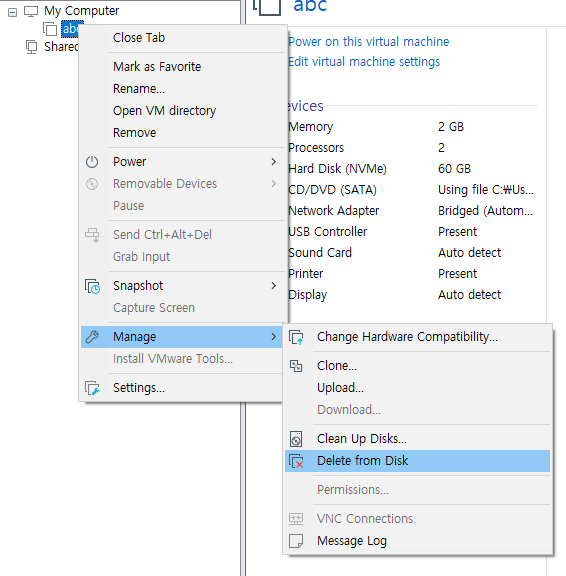The image size is (566, 576).
Task: Click VNC Connections entry
Action: pyautogui.click(x=417, y=519)
